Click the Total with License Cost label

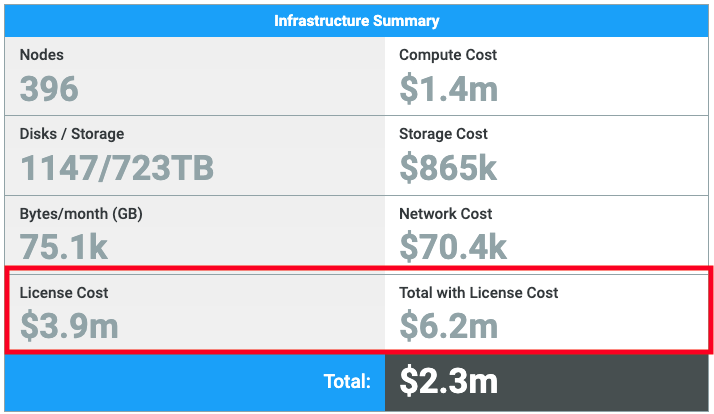(478, 293)
